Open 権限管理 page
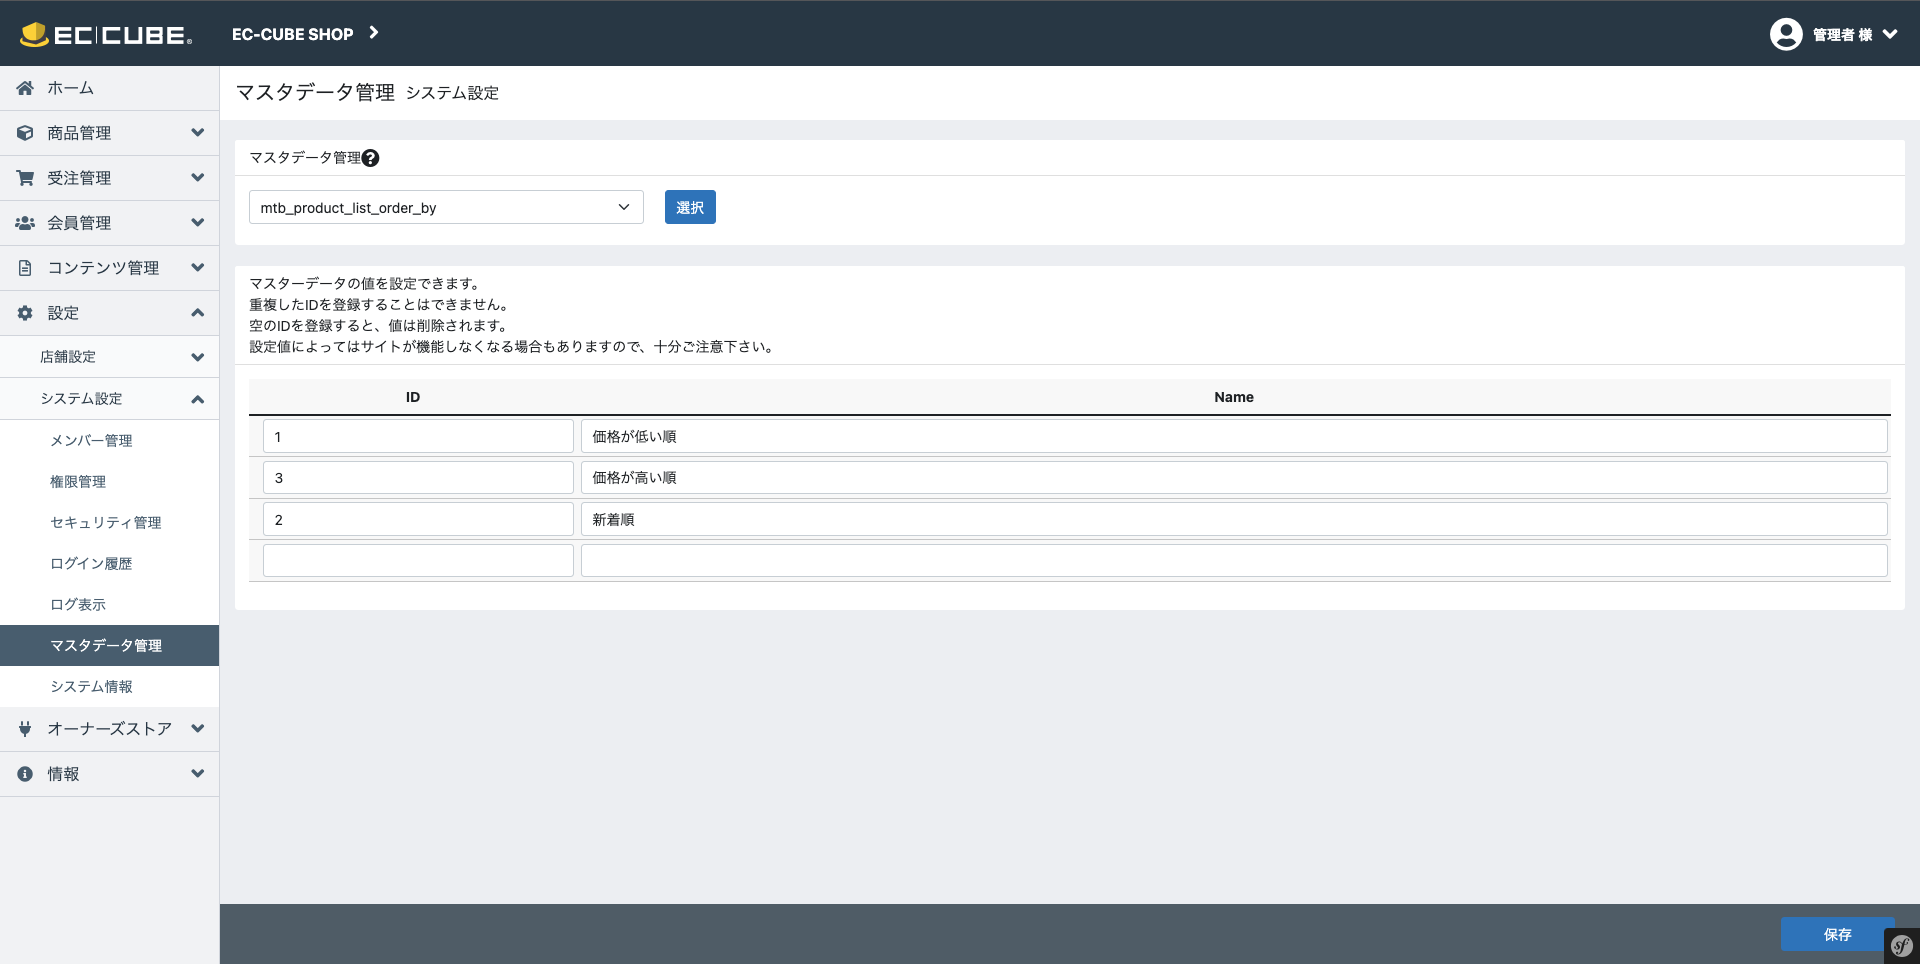Image resolution: width=1920 pixels, height=964 pixels. point(78,481)
